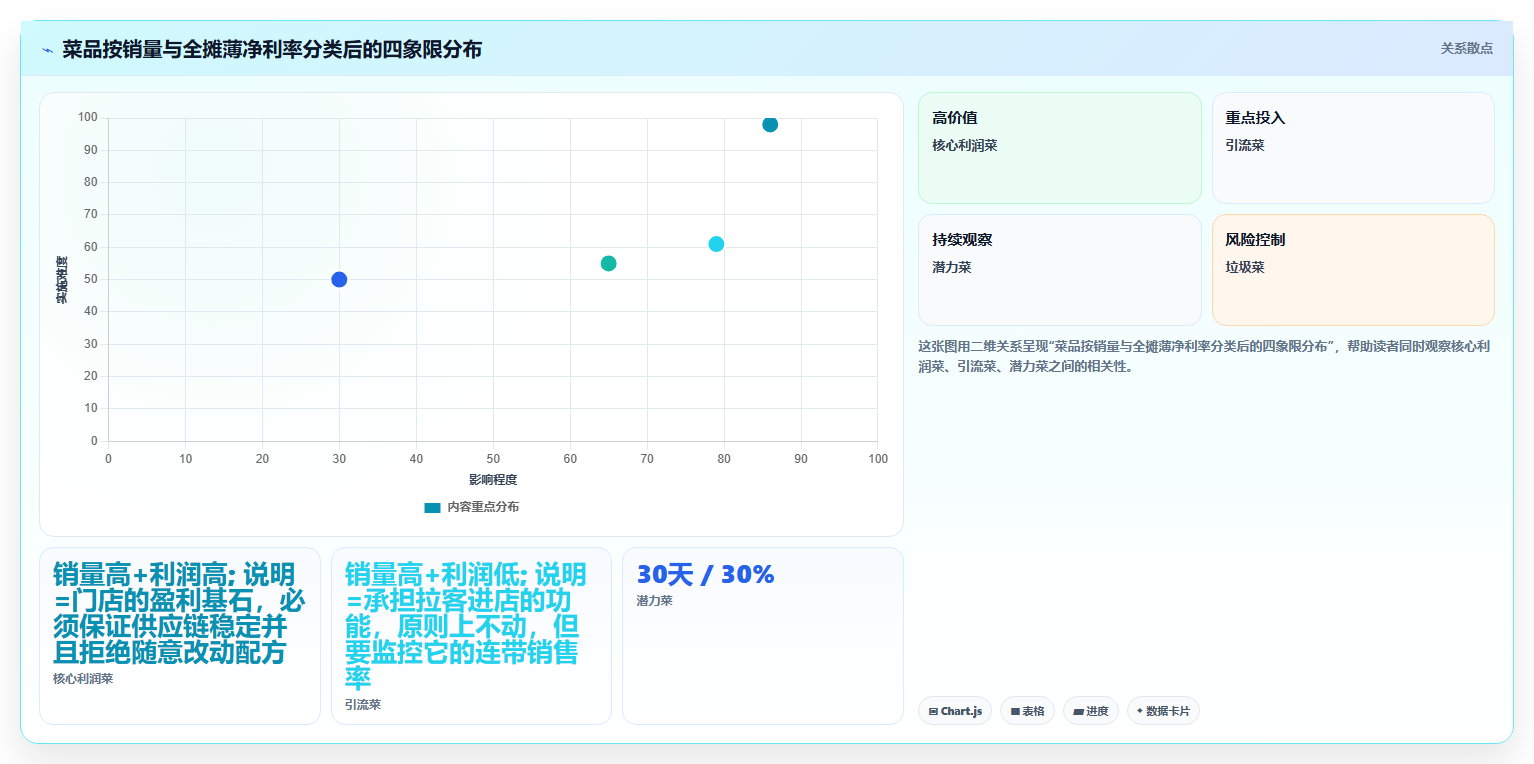Click the 引流菜 label under second stat card
The image size is (1534, 764).
click(363, 705)
